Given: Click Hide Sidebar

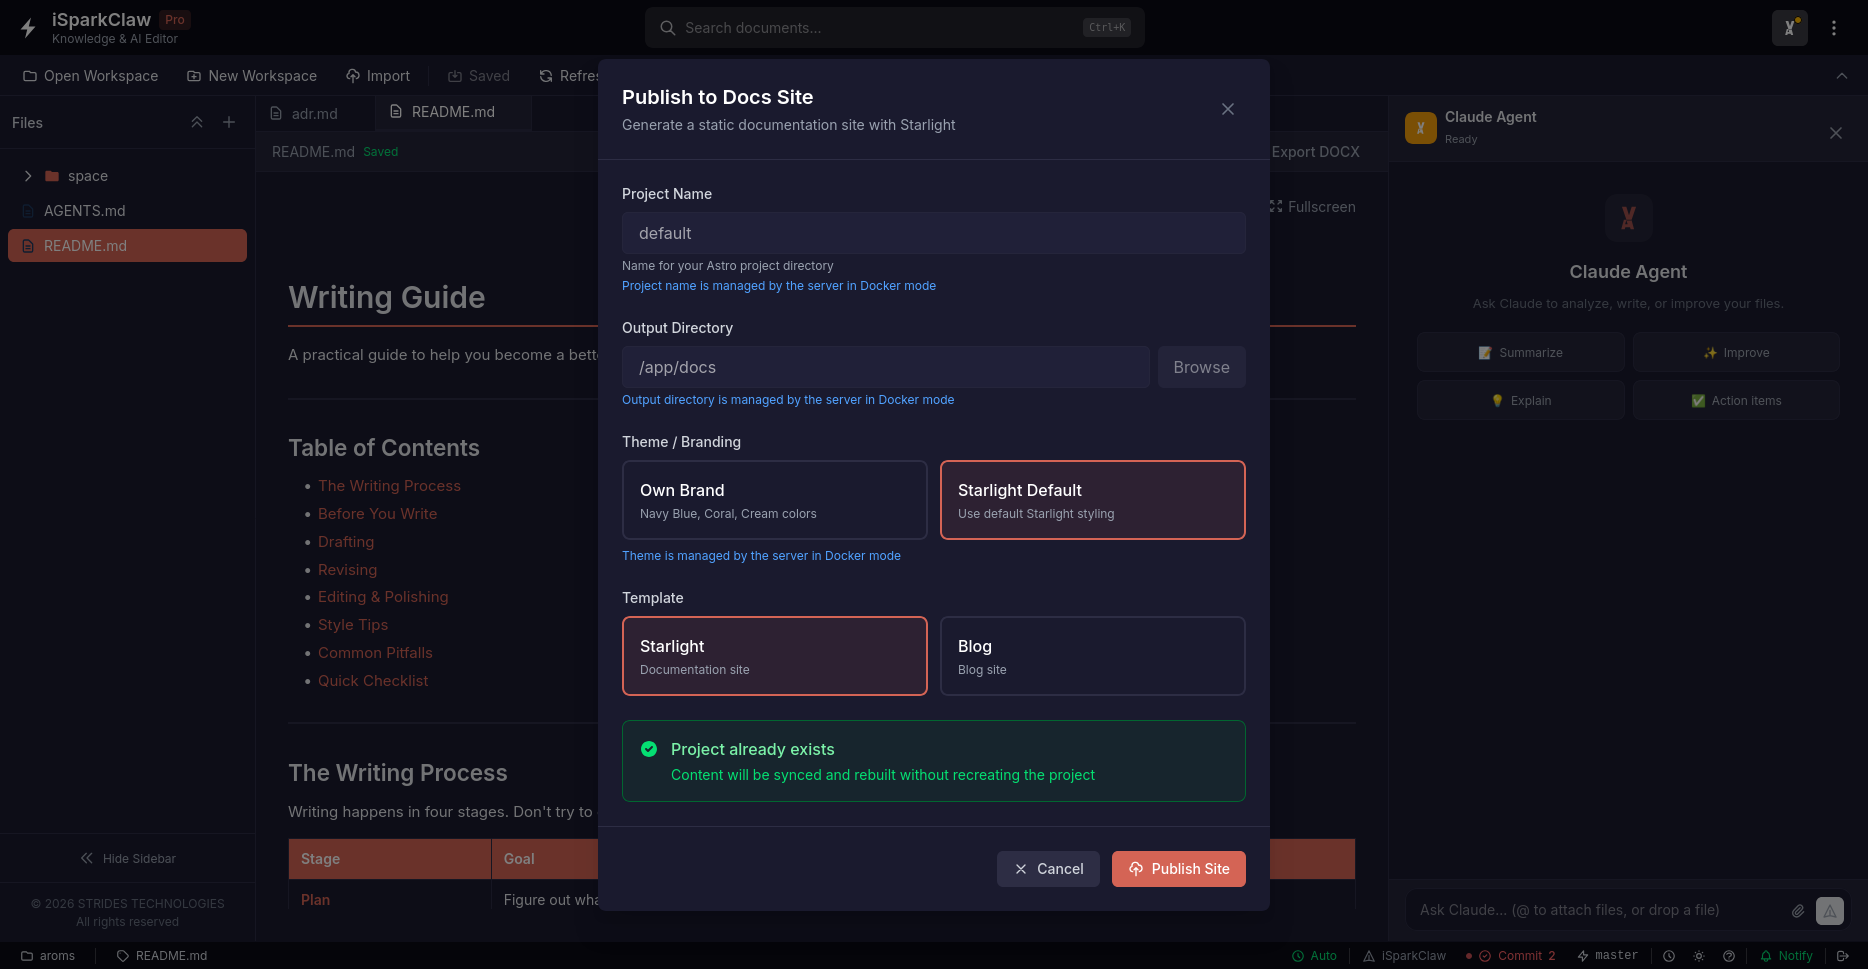Looking at the screenshot, I should pyautogui.click(x=128, y=858).
